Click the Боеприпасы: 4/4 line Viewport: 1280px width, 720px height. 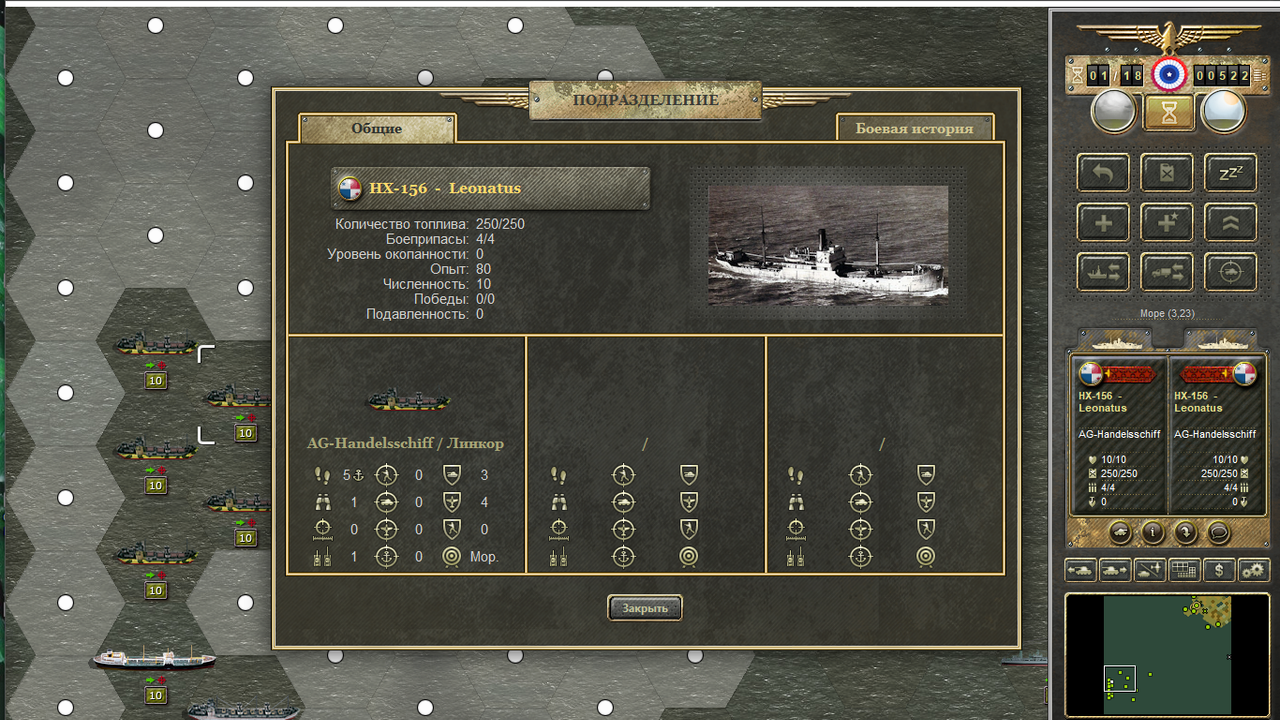(x=440, y=239)
